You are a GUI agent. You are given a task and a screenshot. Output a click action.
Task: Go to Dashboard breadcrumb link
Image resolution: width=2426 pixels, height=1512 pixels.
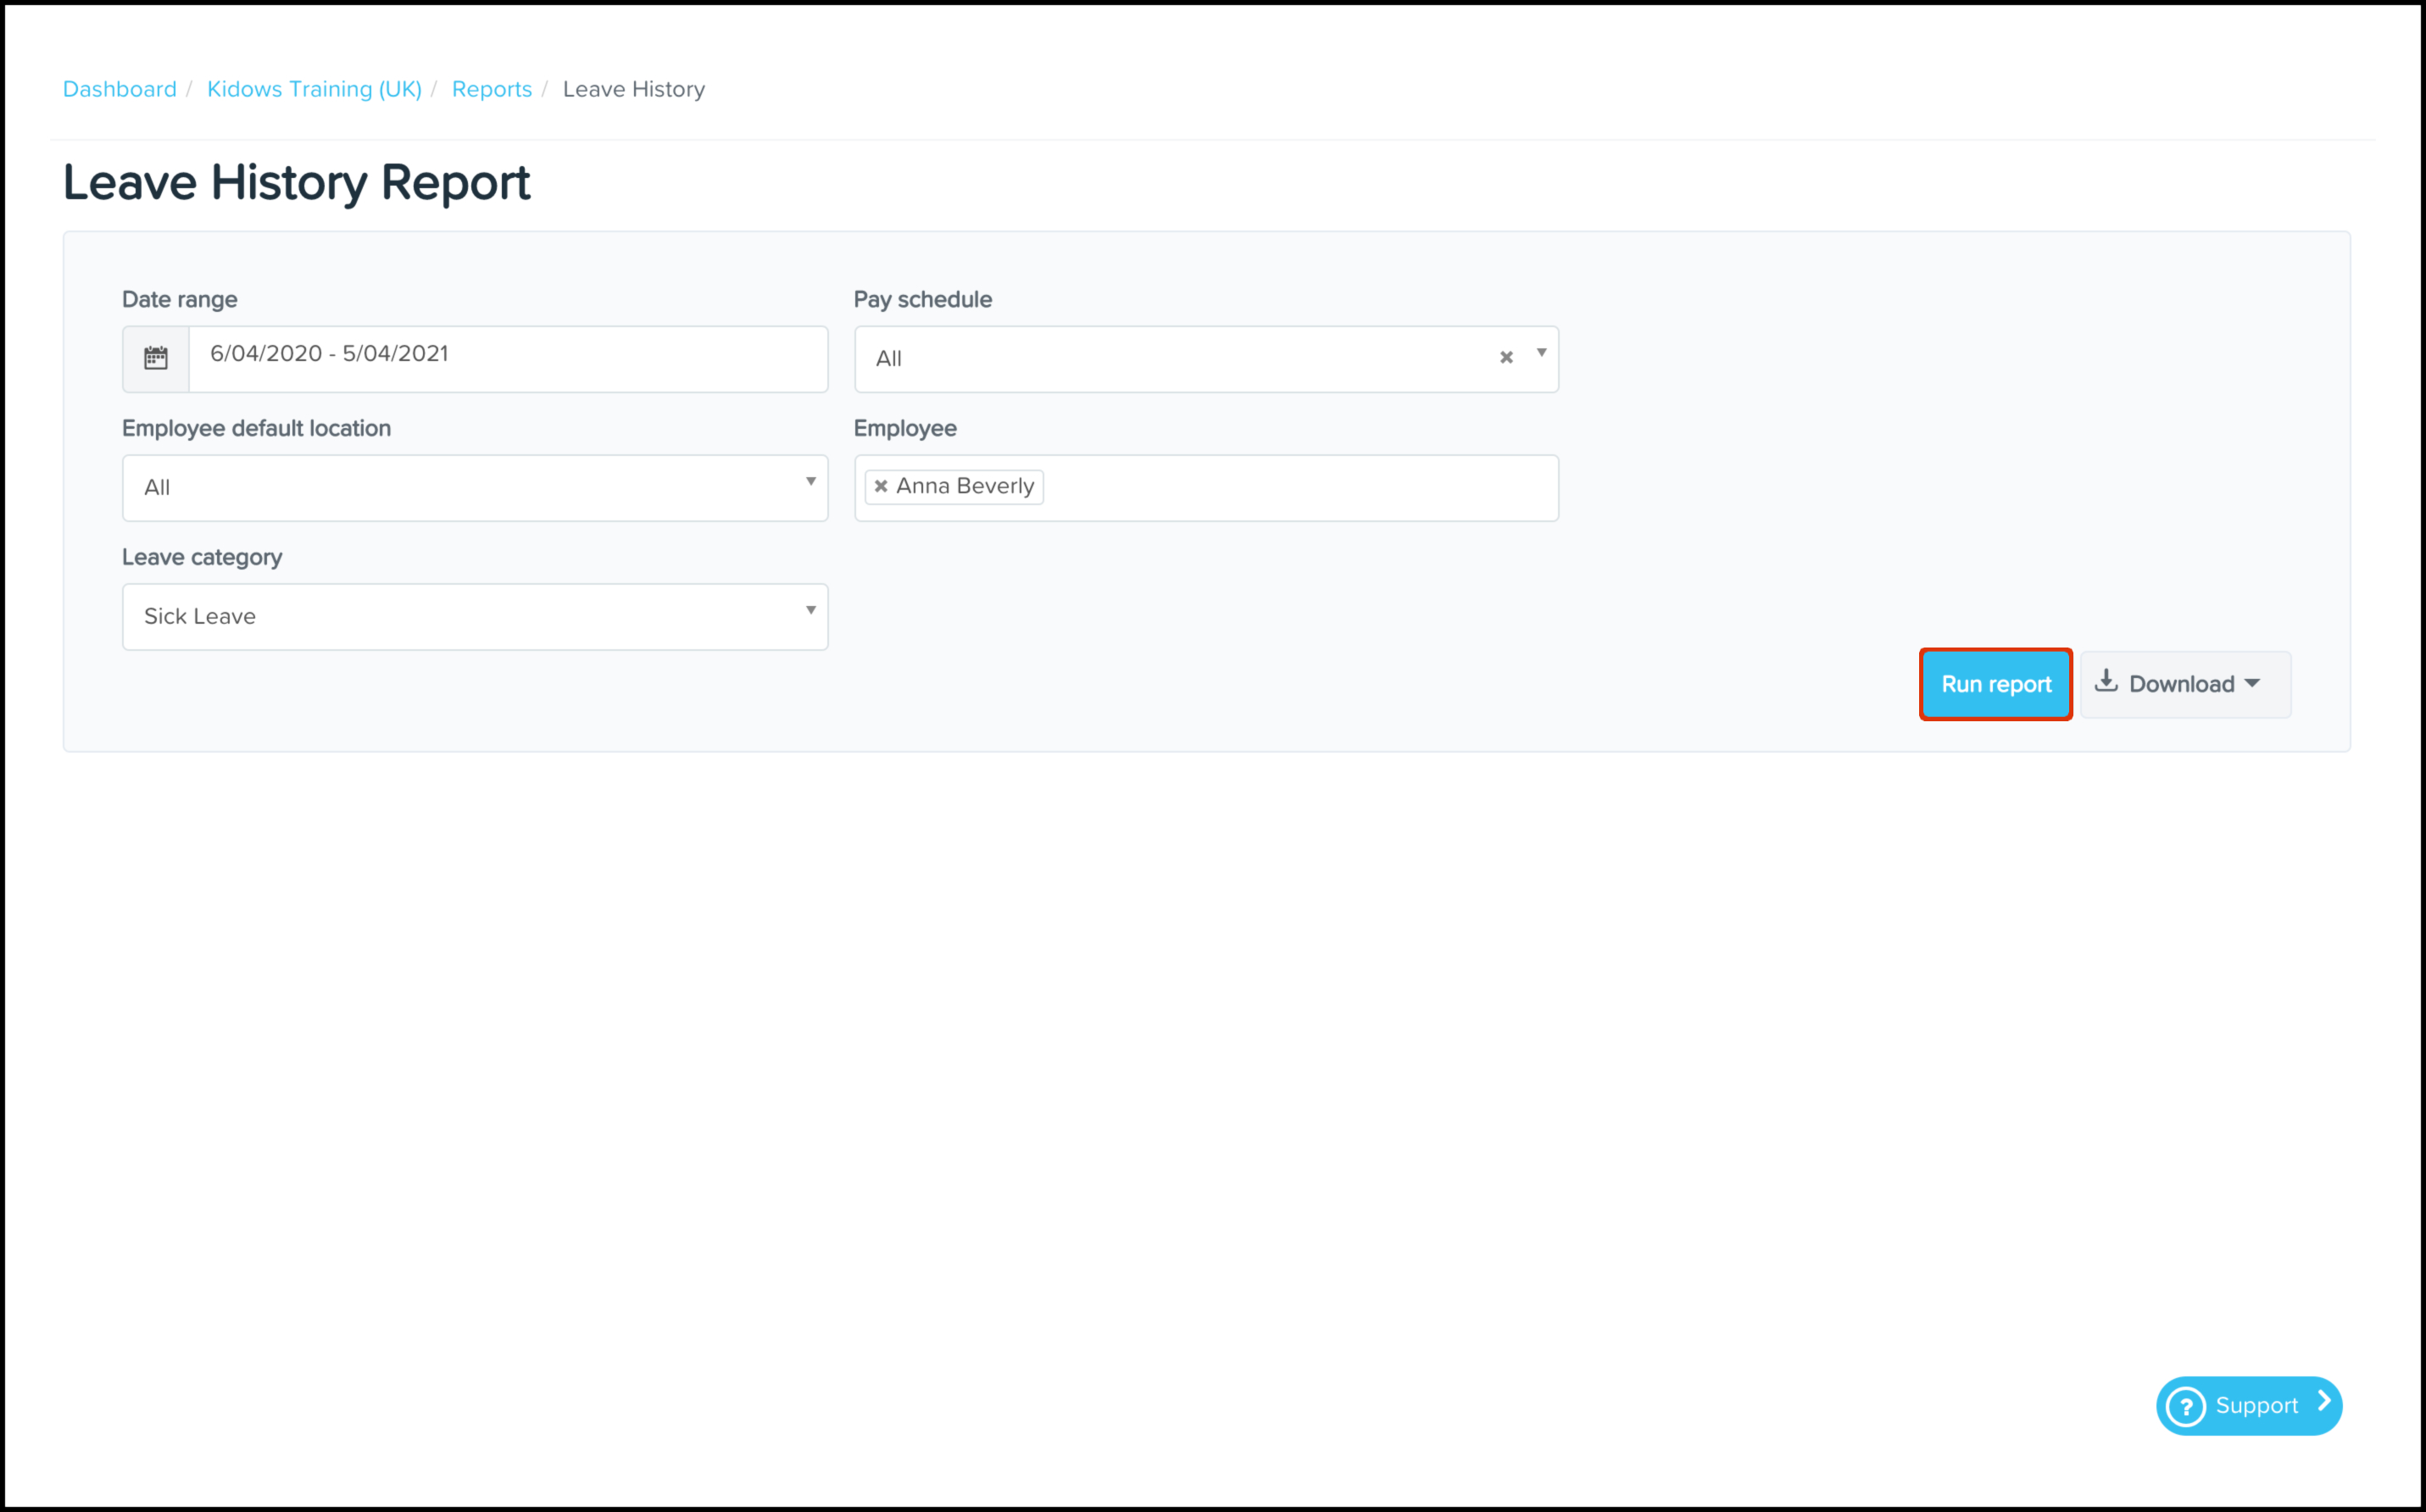(x=120, y=89)
